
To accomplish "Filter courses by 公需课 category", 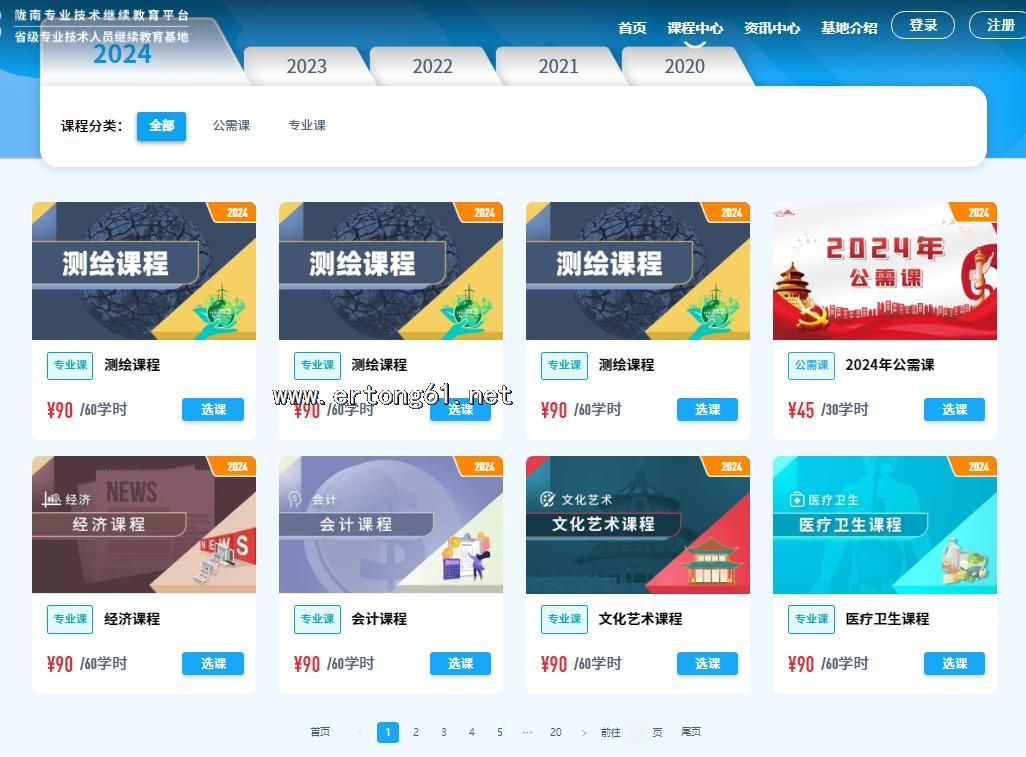I will click(231, 126).
